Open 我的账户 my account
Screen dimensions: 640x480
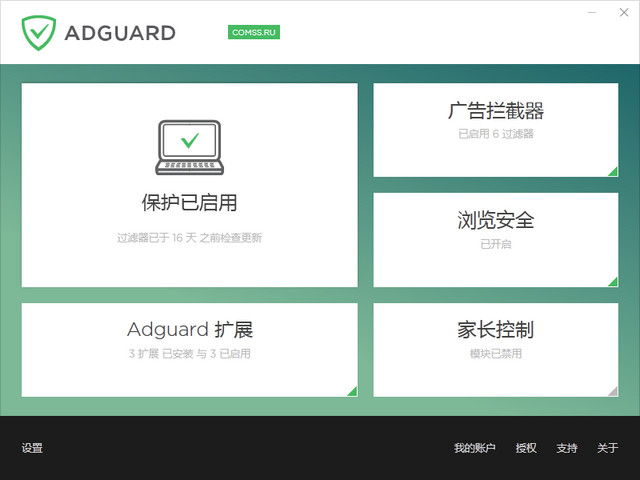(474, 448)
